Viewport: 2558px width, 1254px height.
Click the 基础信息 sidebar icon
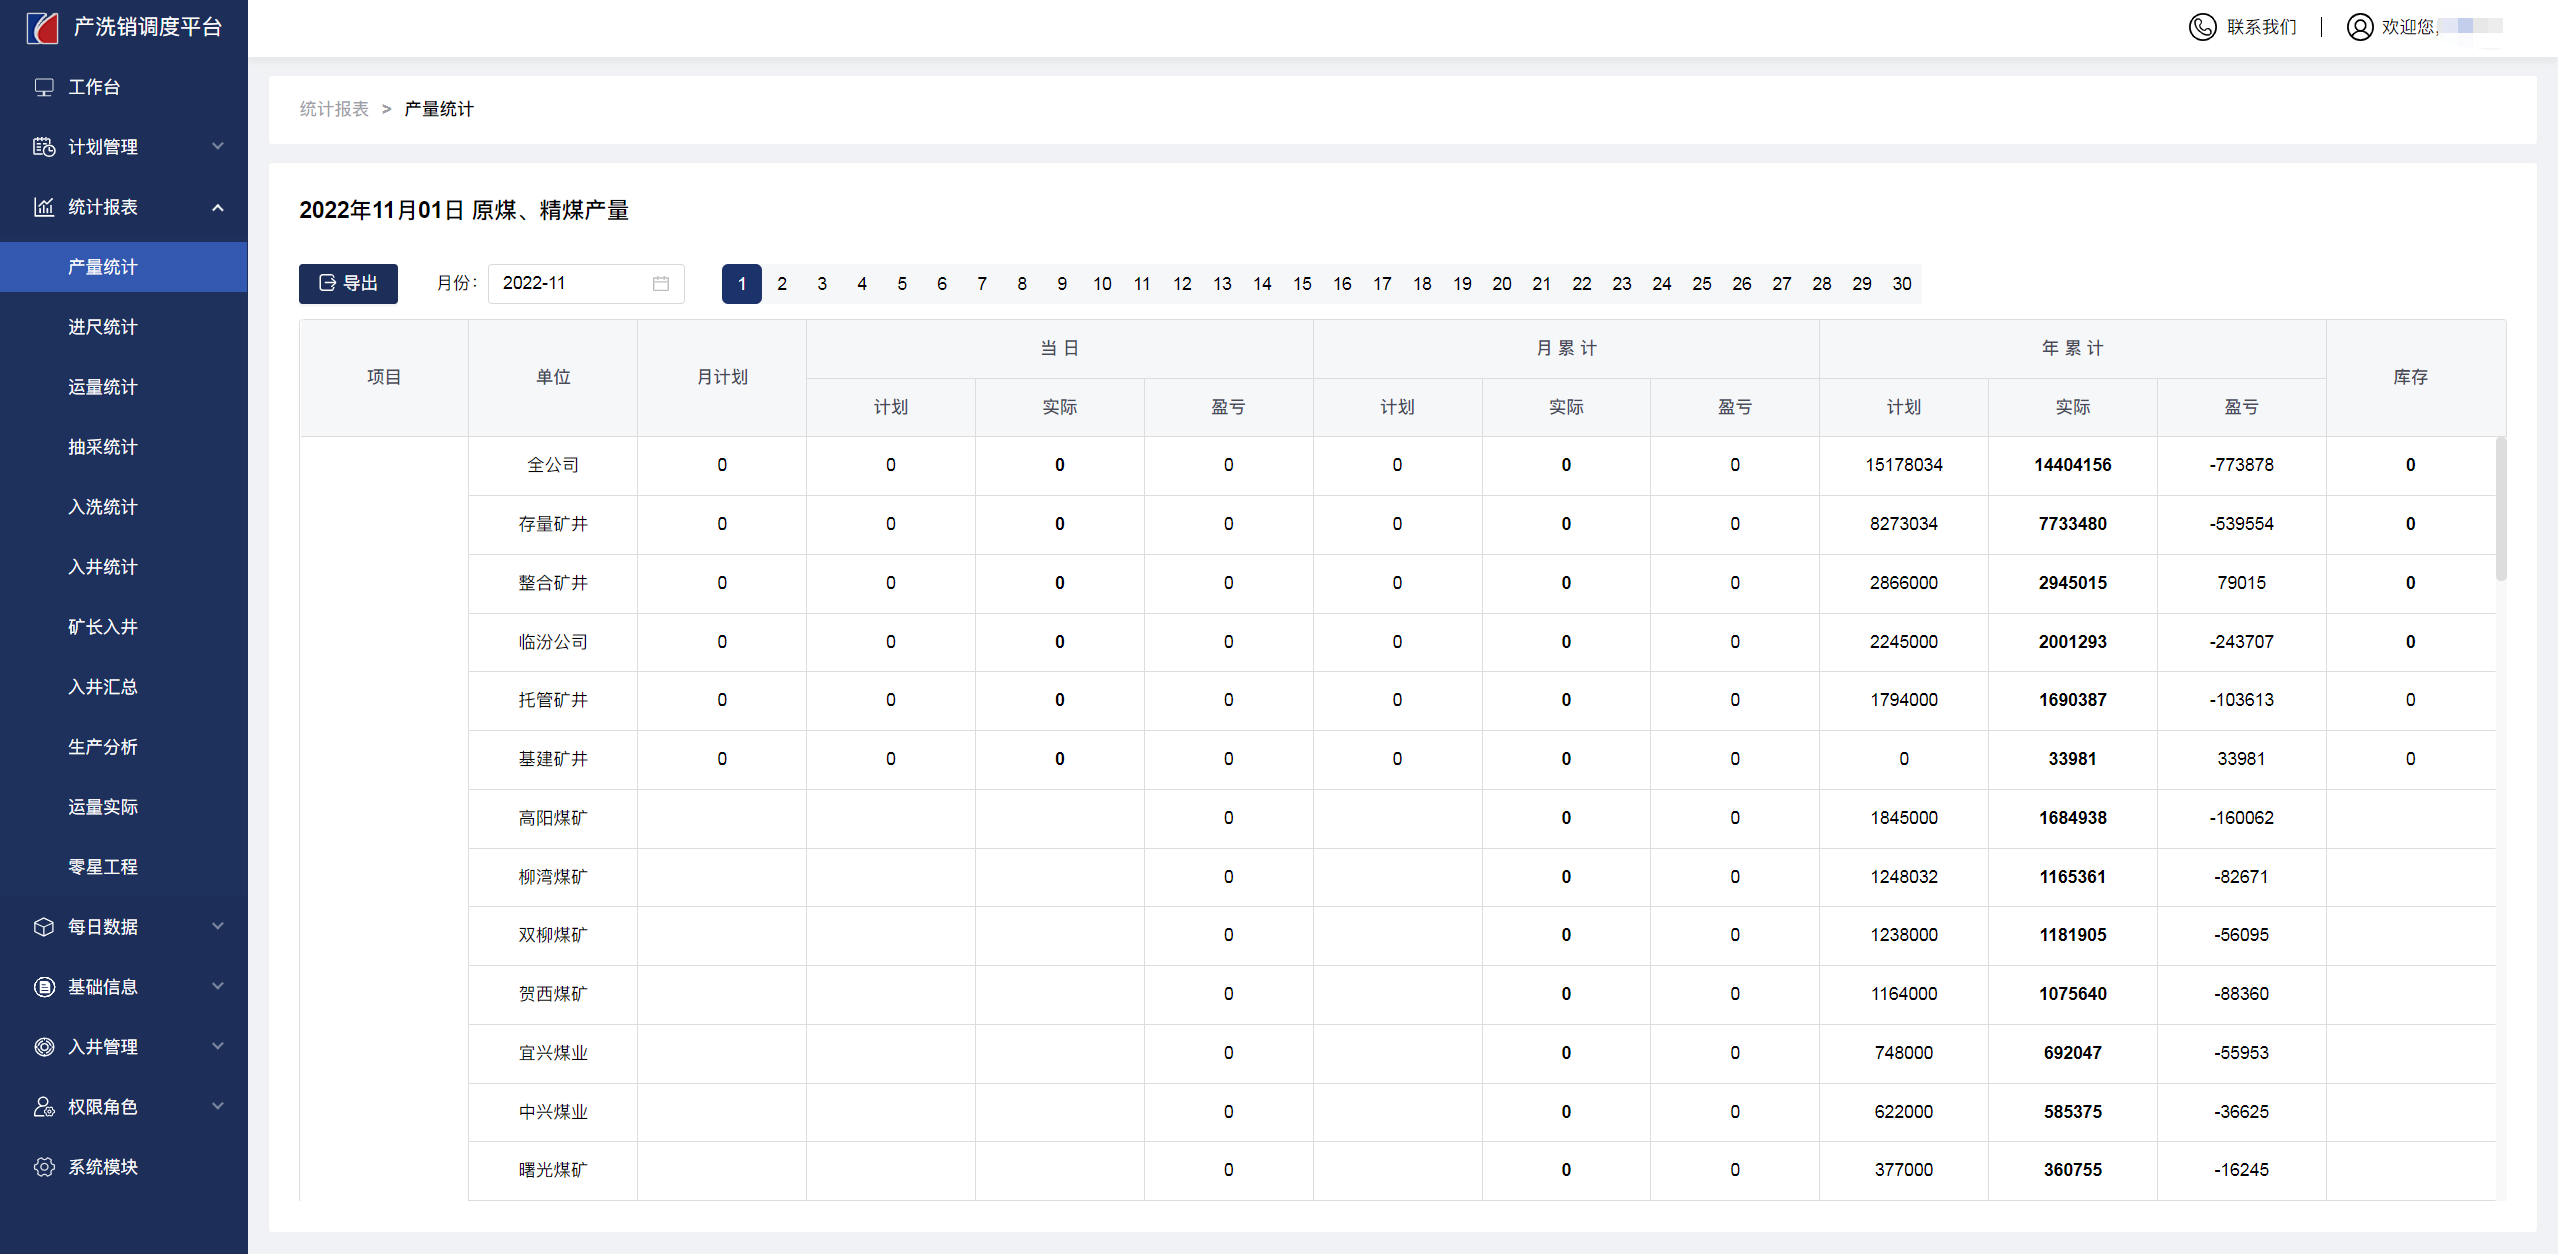[44, 987]
